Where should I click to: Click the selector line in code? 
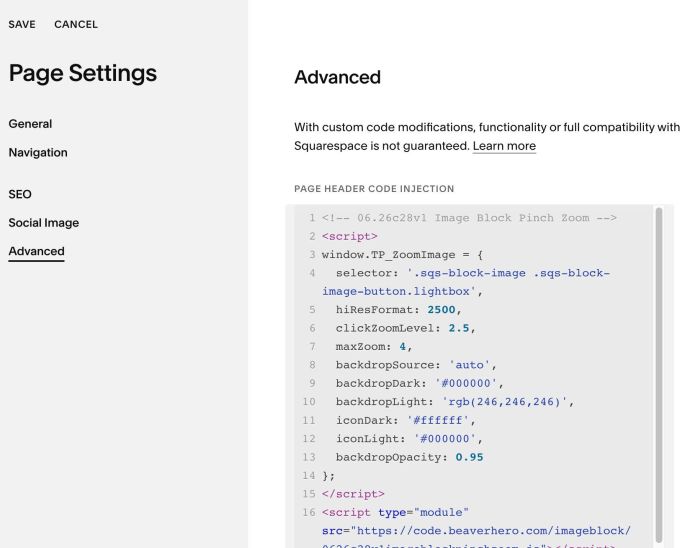pos(466,282)
